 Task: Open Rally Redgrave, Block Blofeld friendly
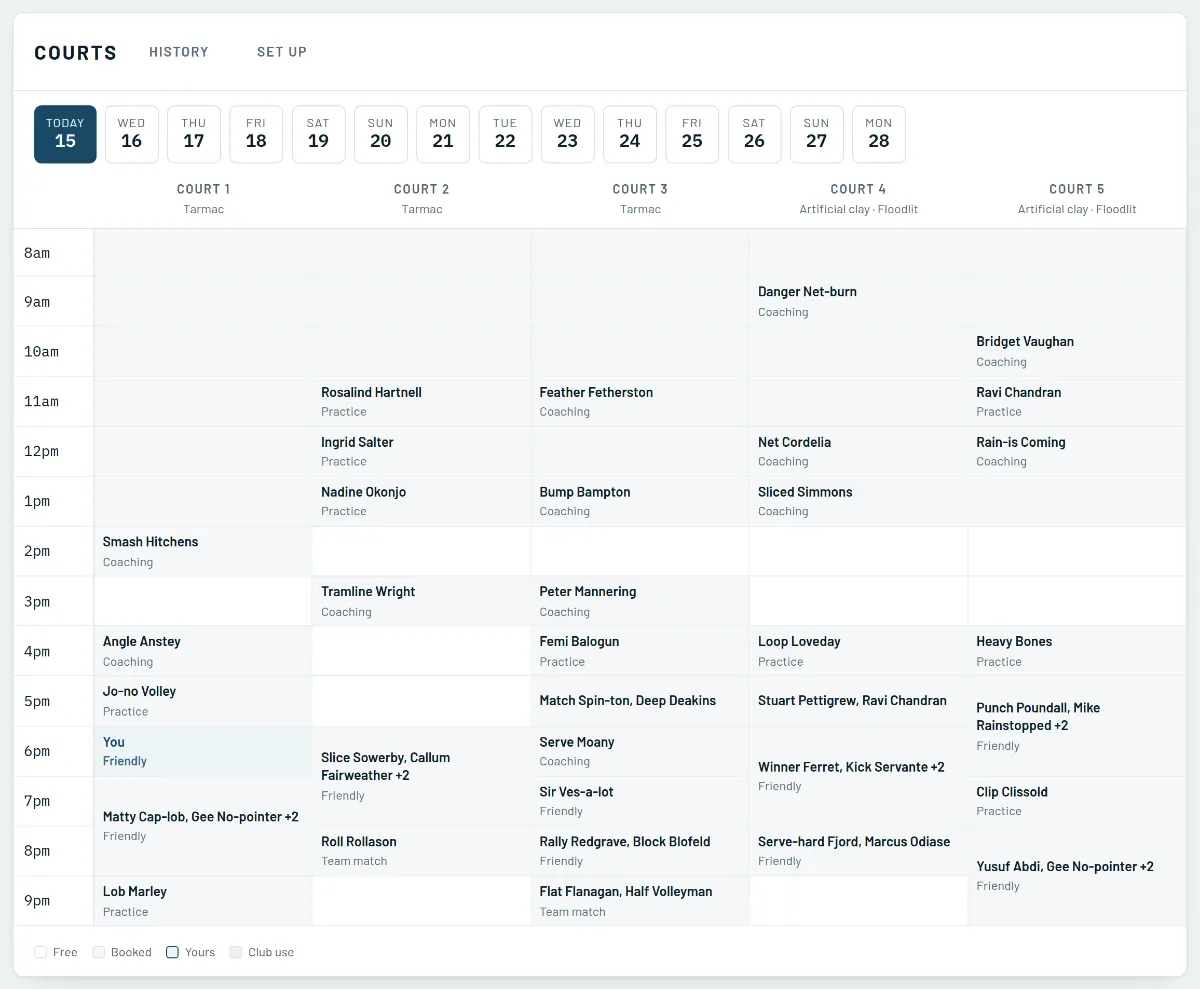(x=640, y=851)
